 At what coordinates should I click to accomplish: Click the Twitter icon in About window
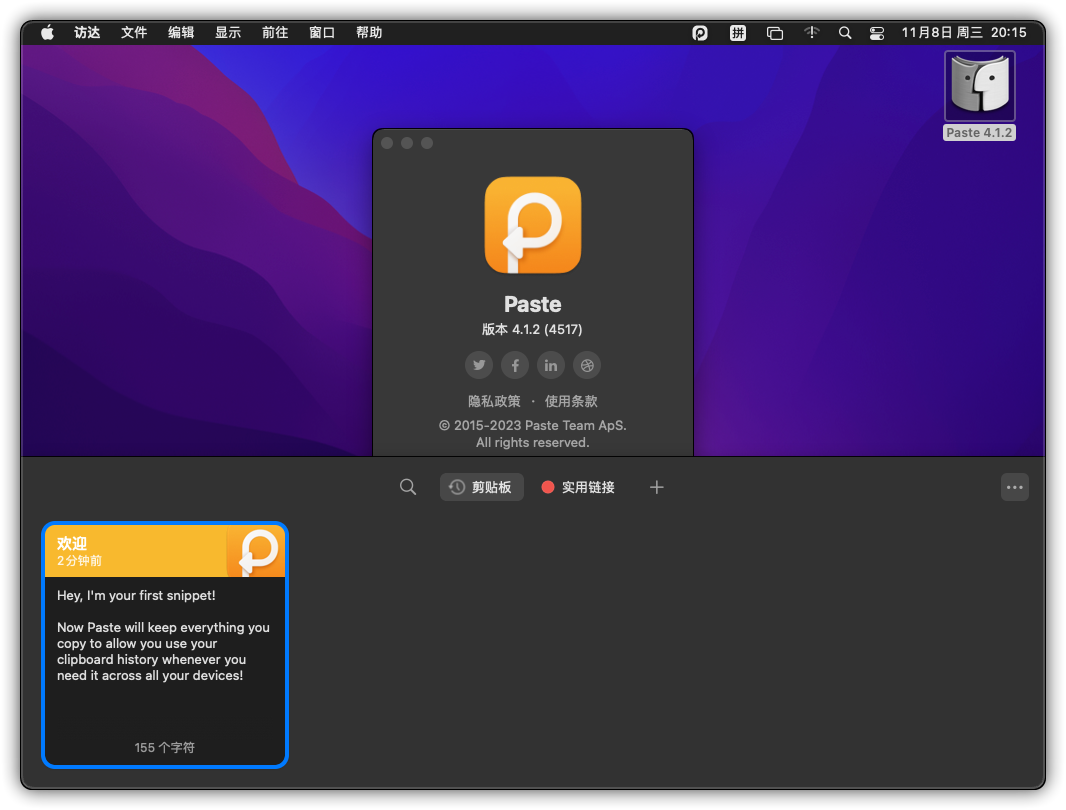479,365
